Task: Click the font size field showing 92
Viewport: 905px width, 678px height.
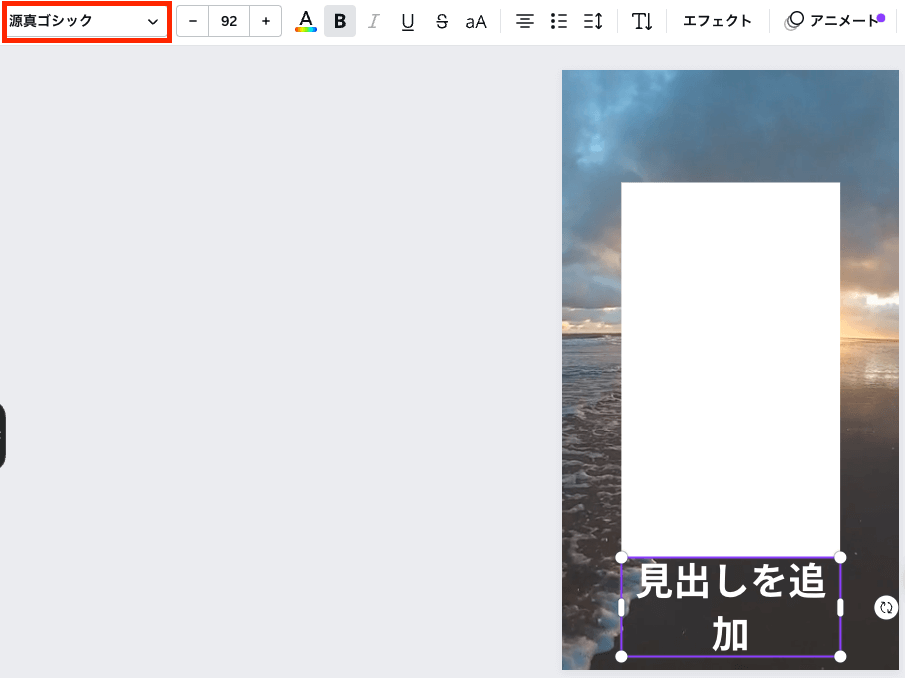Action: [229, 21]
